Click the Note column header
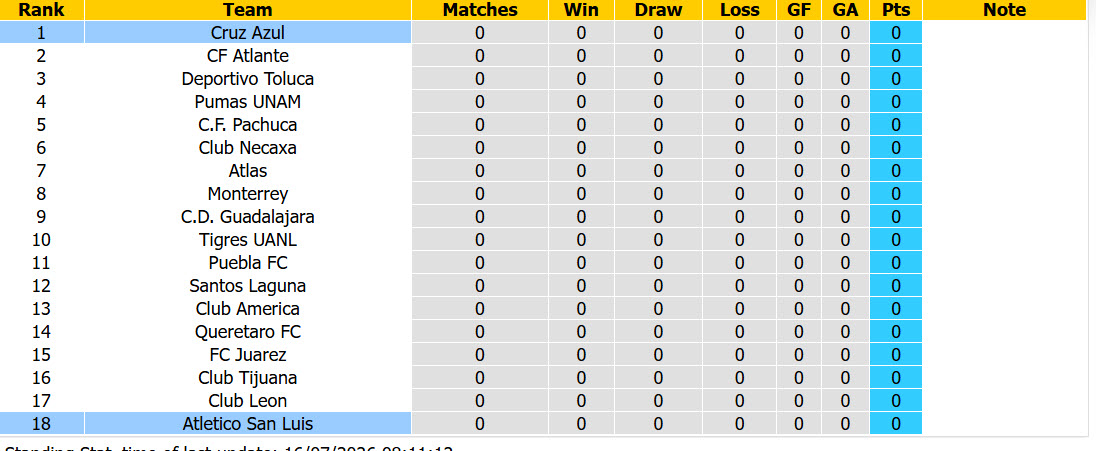Image resolution: width=1101 pixels, height=451 pixels. pos(1004,10)
